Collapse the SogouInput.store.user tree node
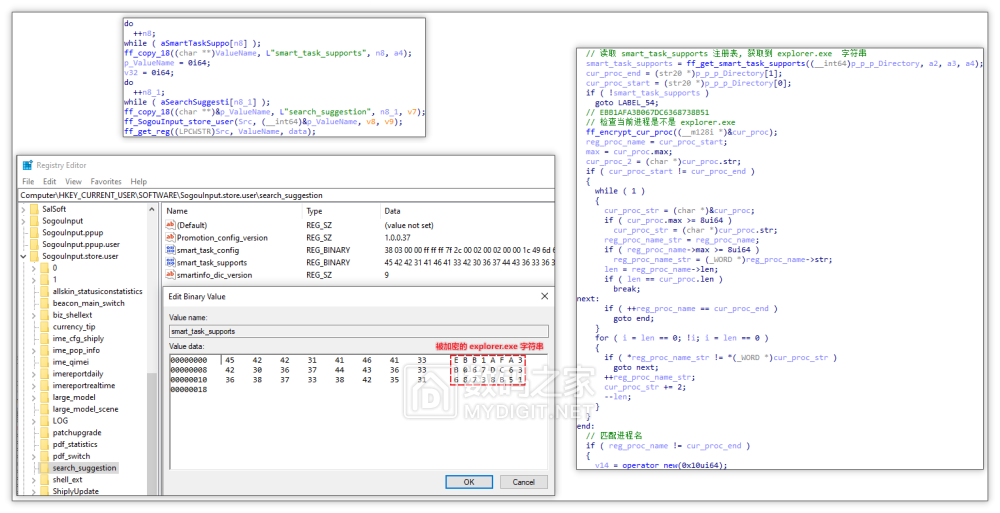Viewport: 1000px width, 513px height. [24, 256]
